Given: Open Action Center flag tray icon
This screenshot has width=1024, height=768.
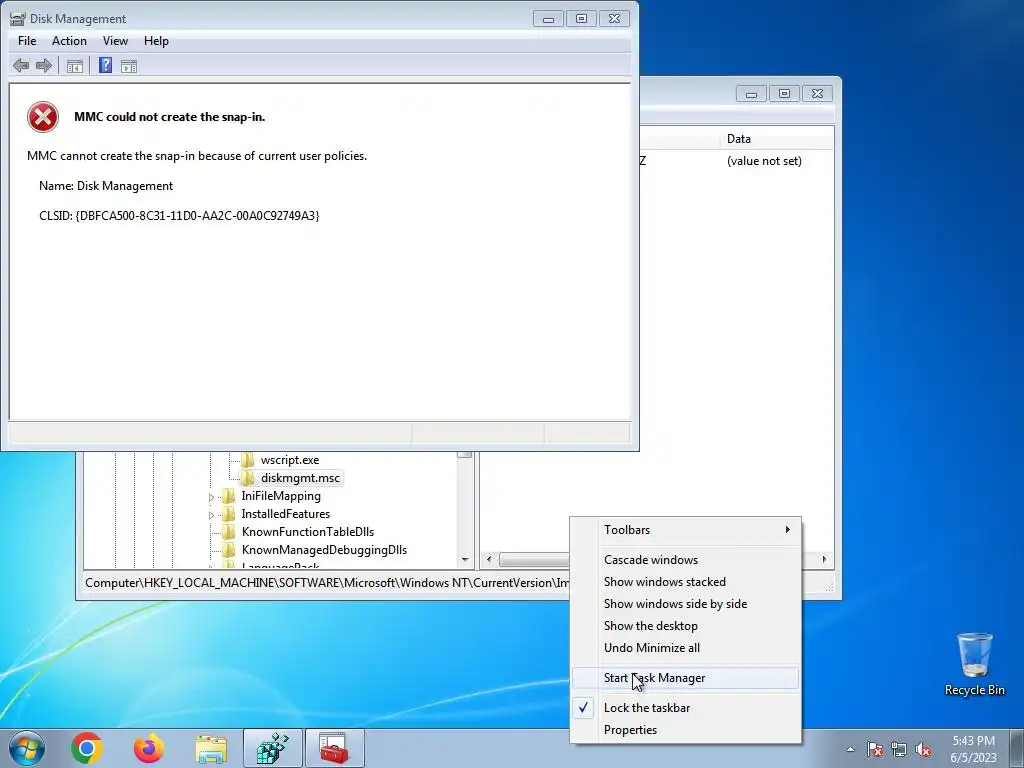Looking at the screenshot, I should [x=875, y=749].
